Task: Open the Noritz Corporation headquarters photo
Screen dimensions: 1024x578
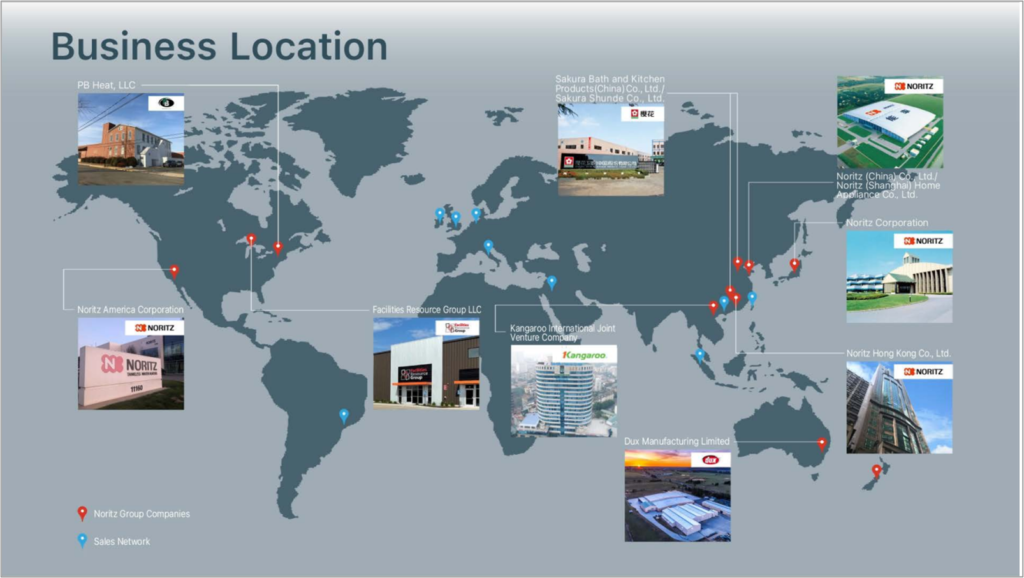Action: click(x=899, y=277)
